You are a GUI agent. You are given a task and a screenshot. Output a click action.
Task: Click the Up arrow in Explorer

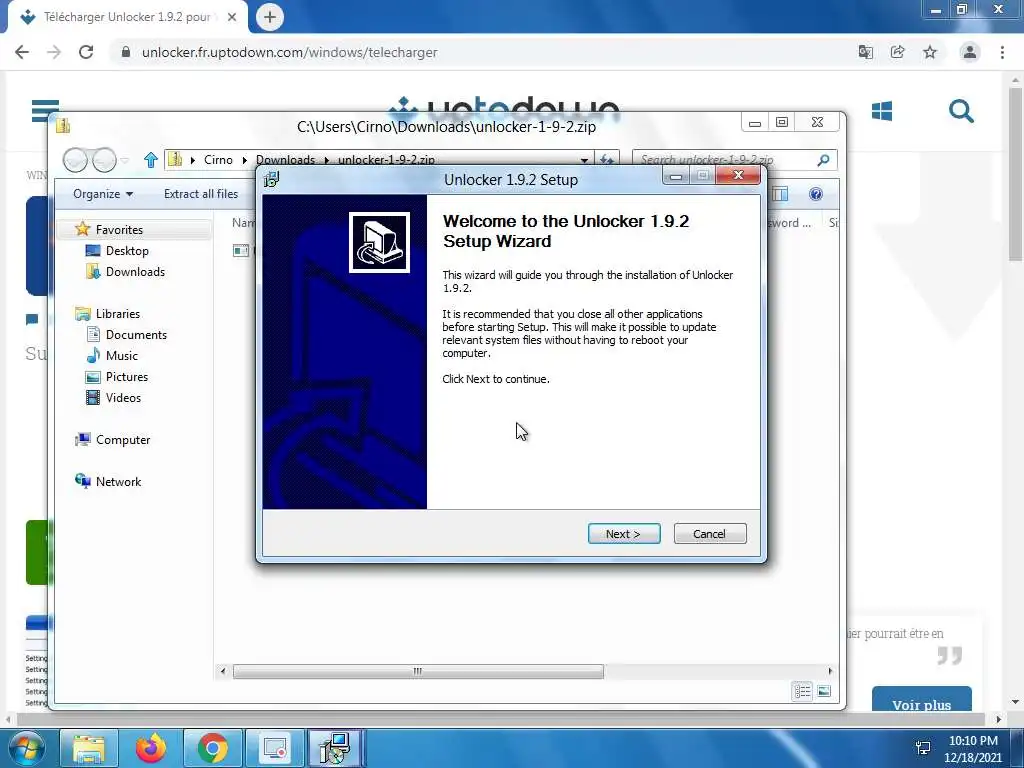pos(151,159)
